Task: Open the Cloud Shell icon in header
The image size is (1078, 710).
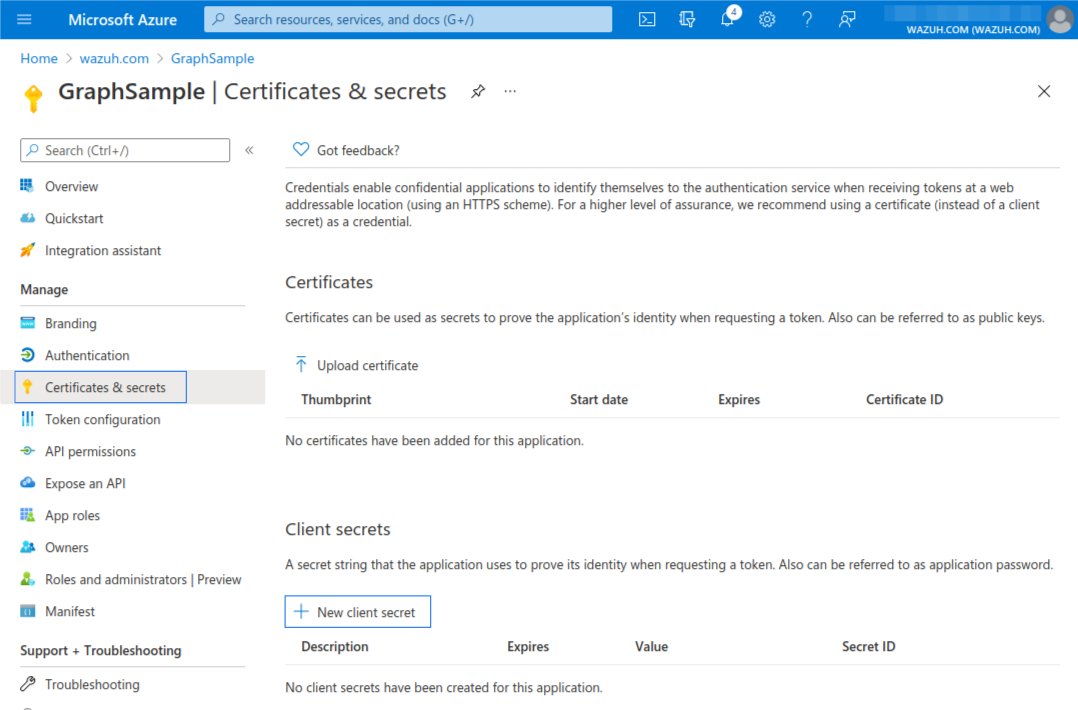Action: click(x=647, y=19)
